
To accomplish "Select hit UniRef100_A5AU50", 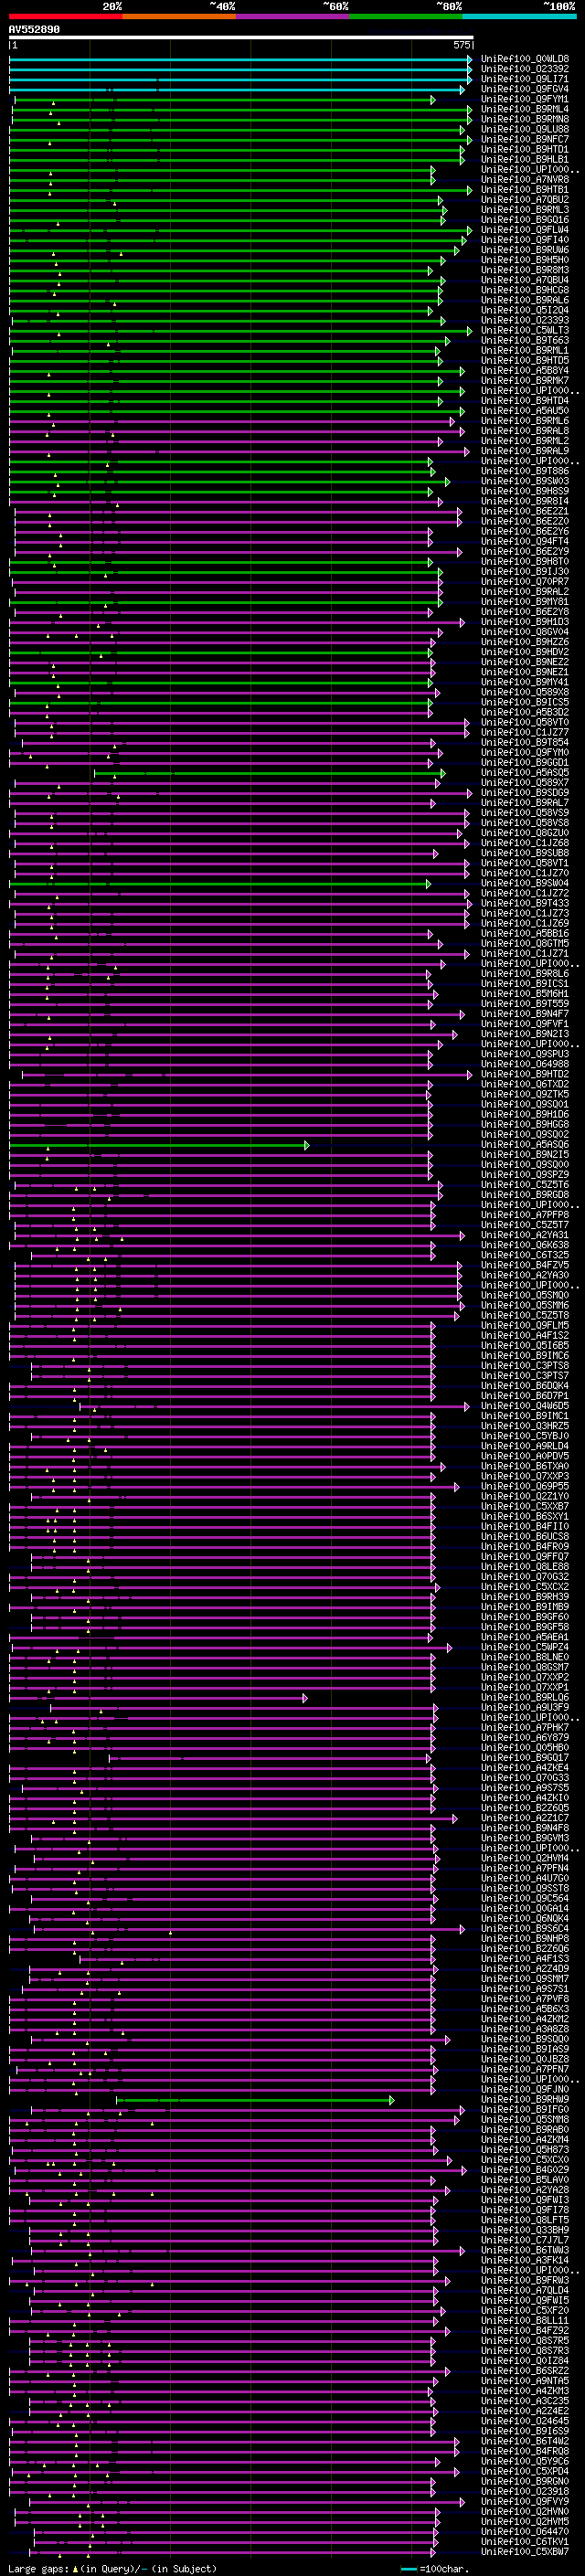I will click(x=525, y=411).
